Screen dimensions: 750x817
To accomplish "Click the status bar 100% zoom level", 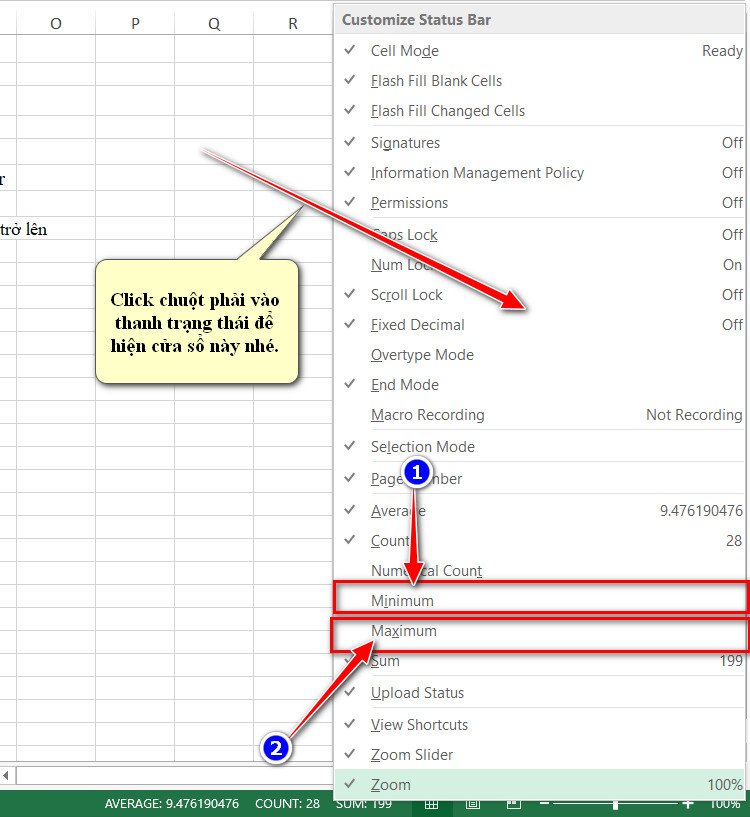I will point(726,804).
